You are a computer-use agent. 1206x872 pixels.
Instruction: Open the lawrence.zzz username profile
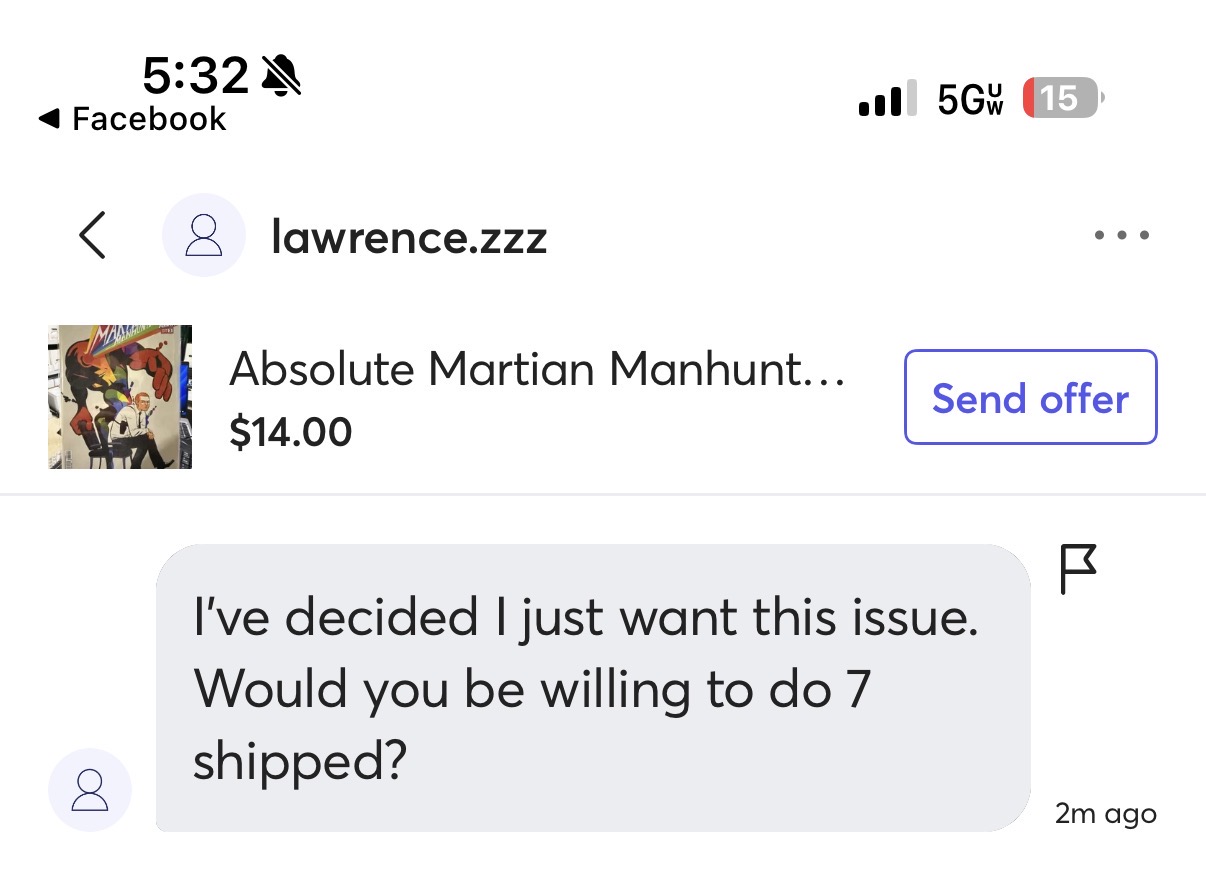tap(408, 237)
